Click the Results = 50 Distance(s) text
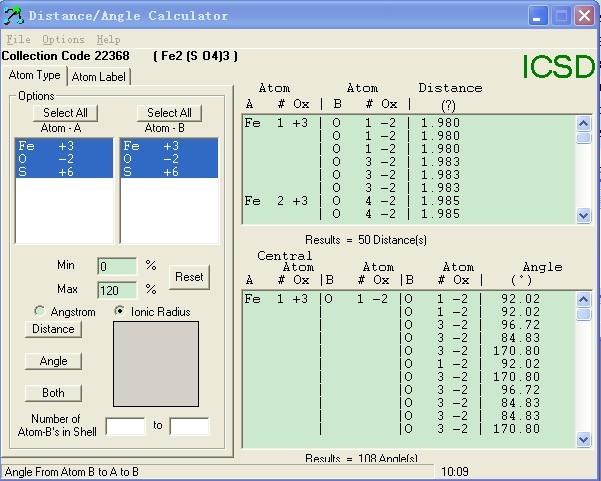The width and height of the screenshot is (601, 481). (x=366, y=240)
